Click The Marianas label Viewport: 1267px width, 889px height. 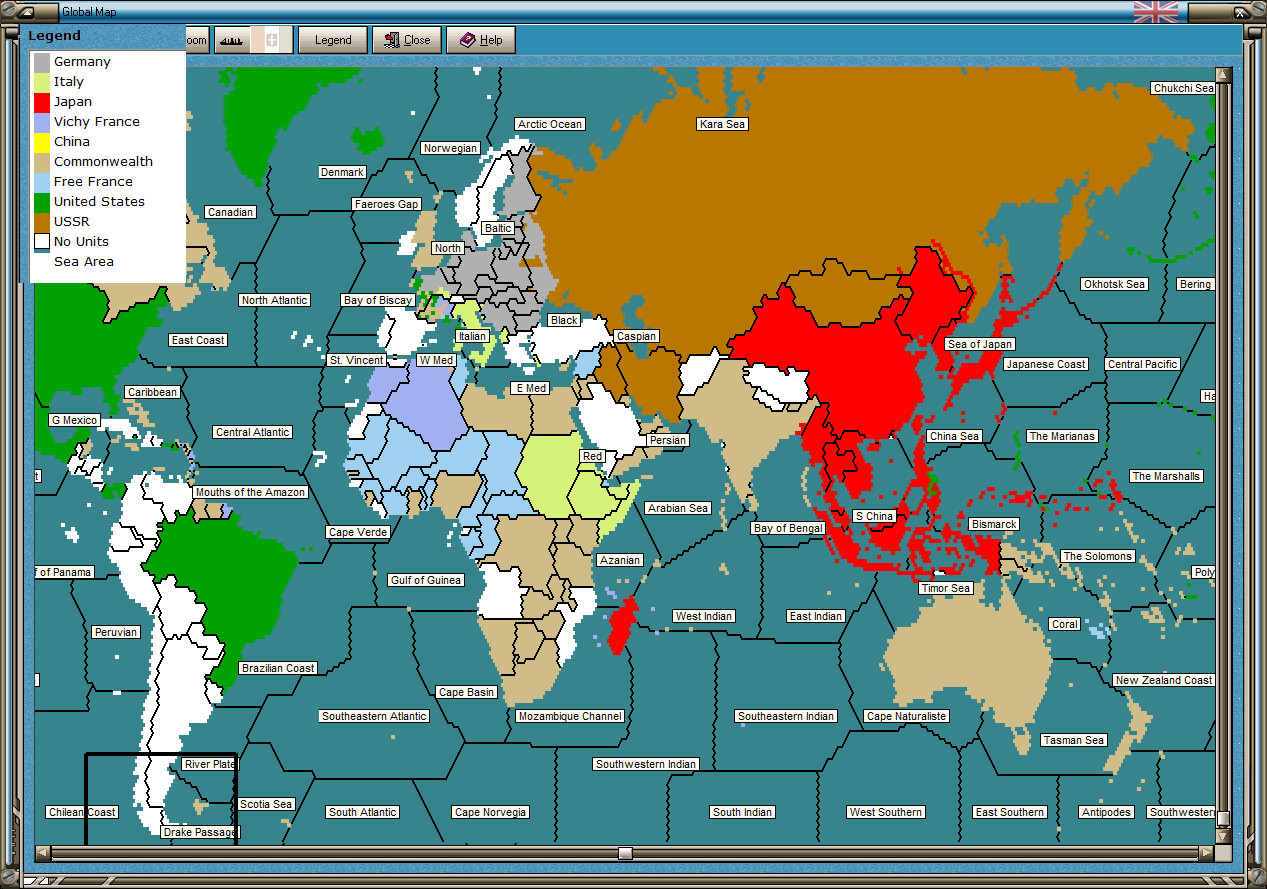click(x=1062, y=436)
